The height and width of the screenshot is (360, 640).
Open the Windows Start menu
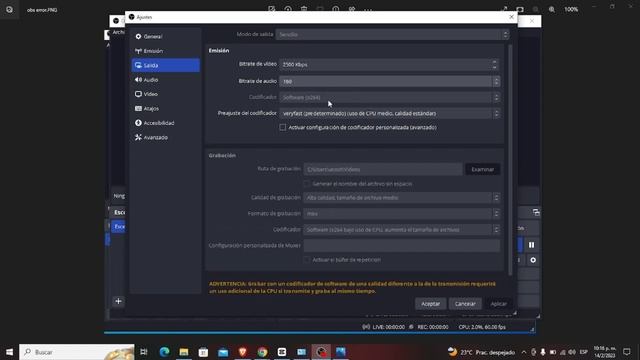[x=9, y=352]
